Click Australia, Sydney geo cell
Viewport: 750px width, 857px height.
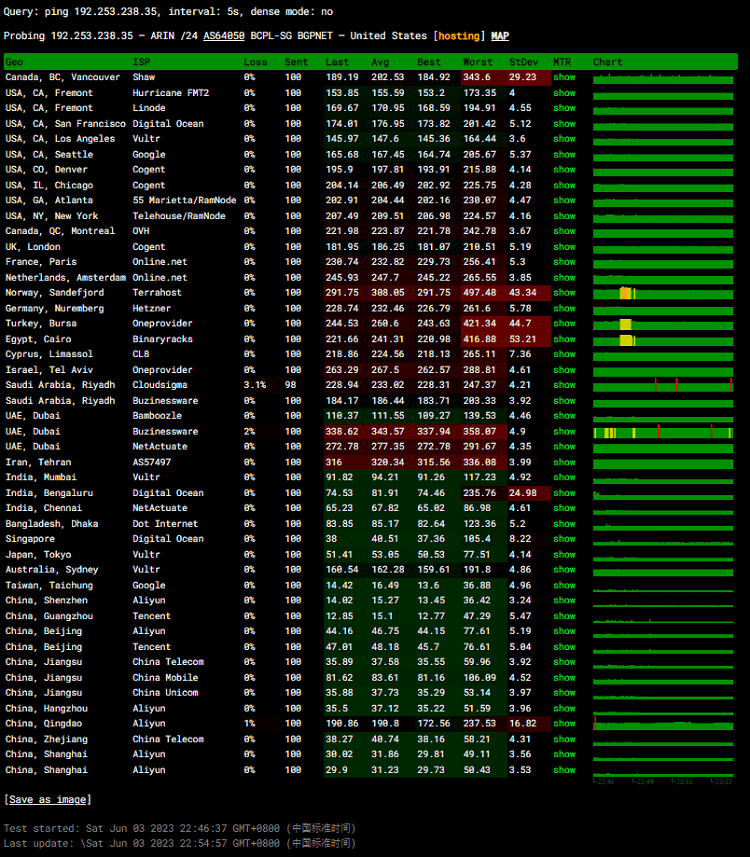(52, 570)
